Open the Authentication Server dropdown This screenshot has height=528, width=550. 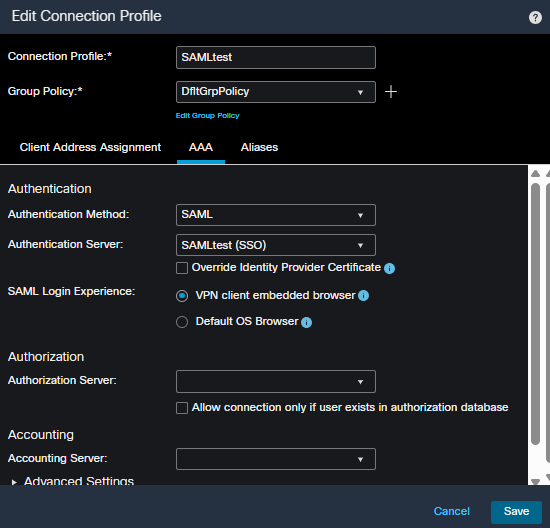(276, 245)
